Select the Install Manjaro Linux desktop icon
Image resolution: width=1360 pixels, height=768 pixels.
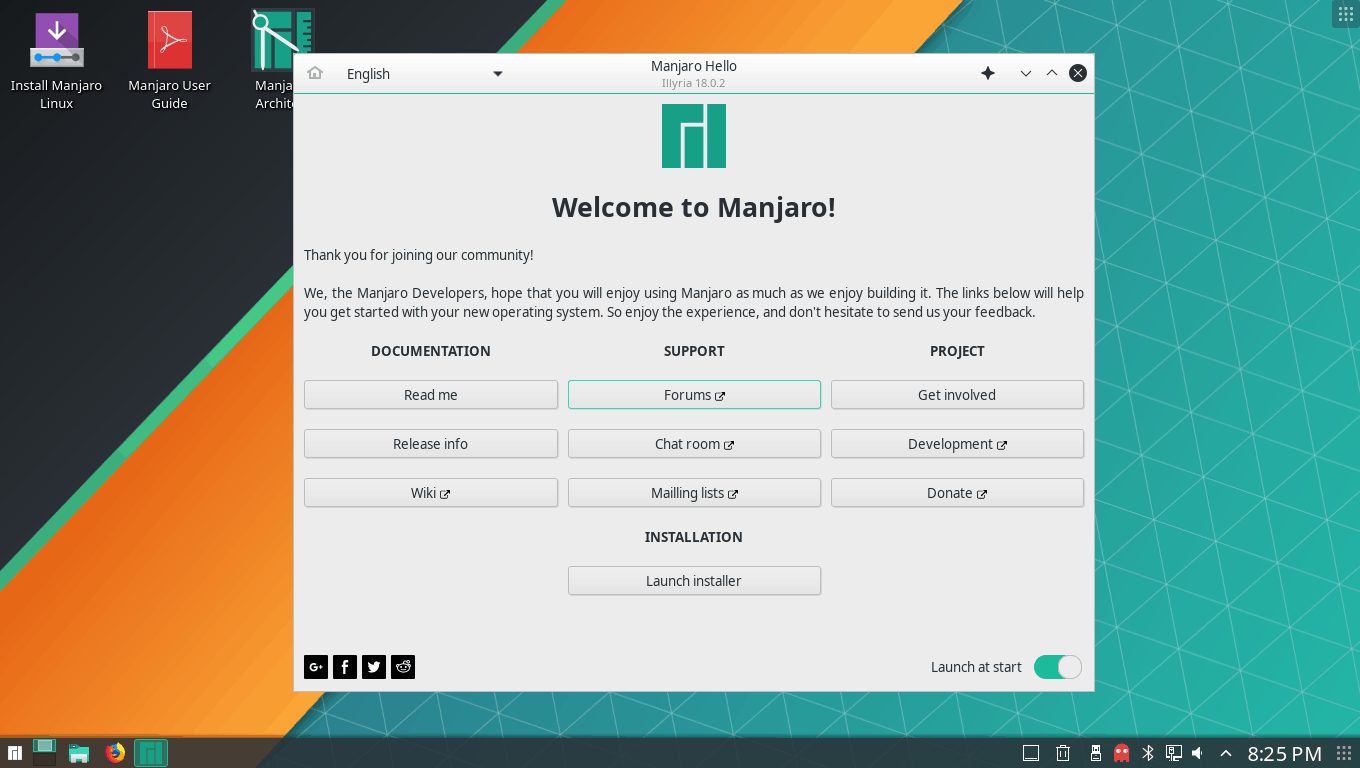point(56,60)
